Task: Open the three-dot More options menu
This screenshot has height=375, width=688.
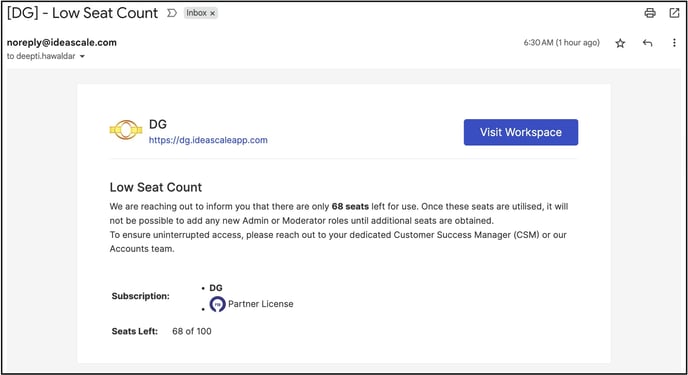Action: tap(674, 43)
